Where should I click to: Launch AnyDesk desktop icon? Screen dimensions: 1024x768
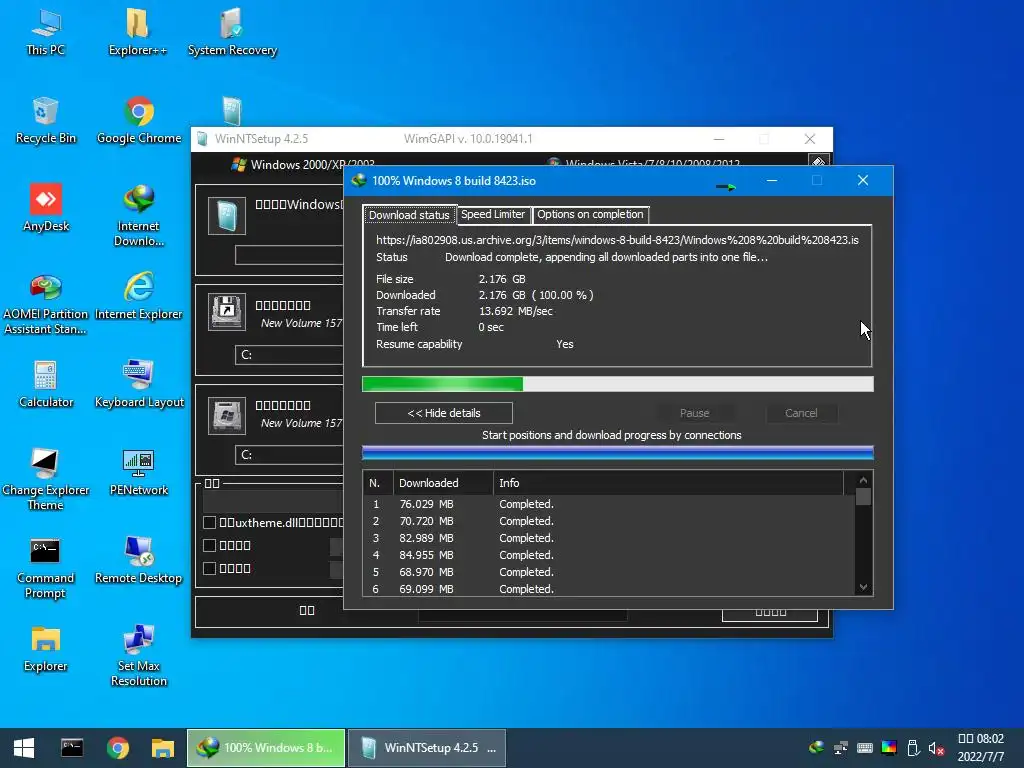click(46, 209)
